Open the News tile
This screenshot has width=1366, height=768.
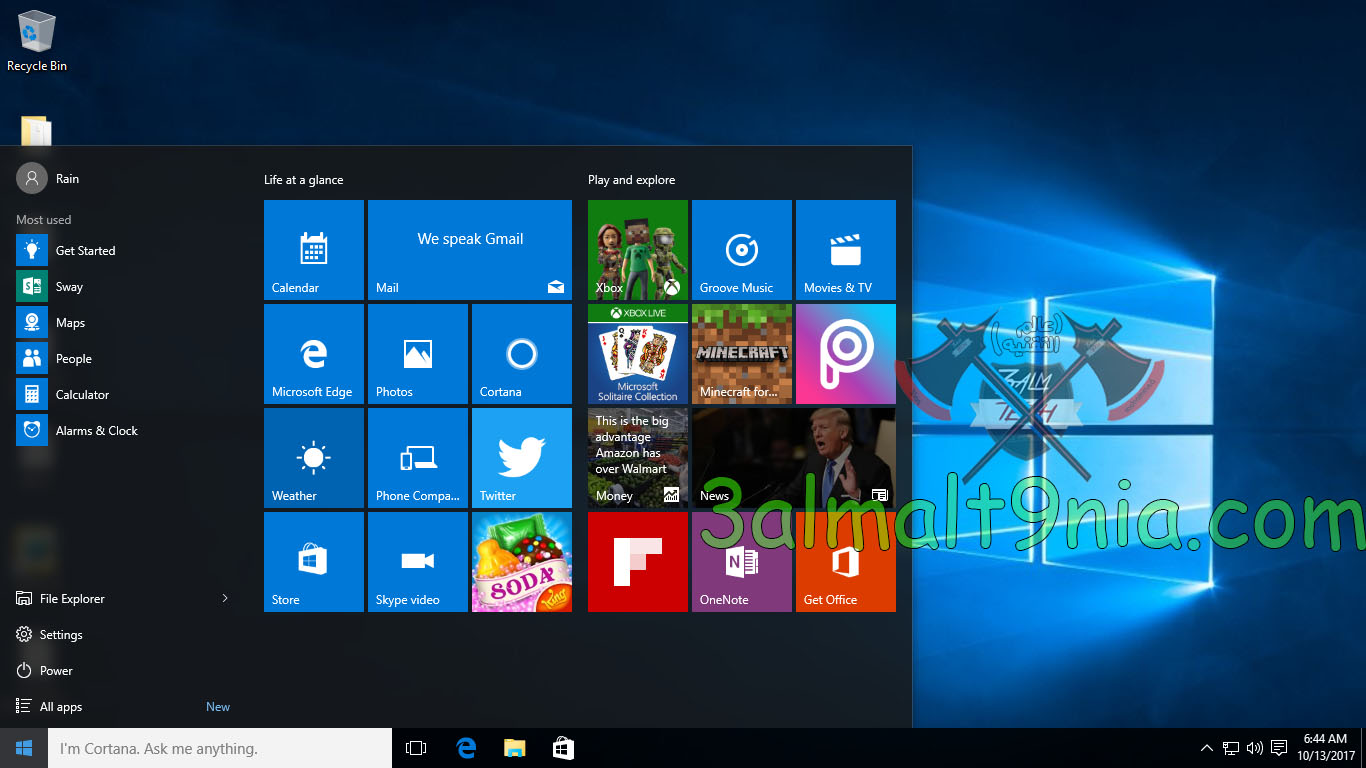click(x=794, y=458)
